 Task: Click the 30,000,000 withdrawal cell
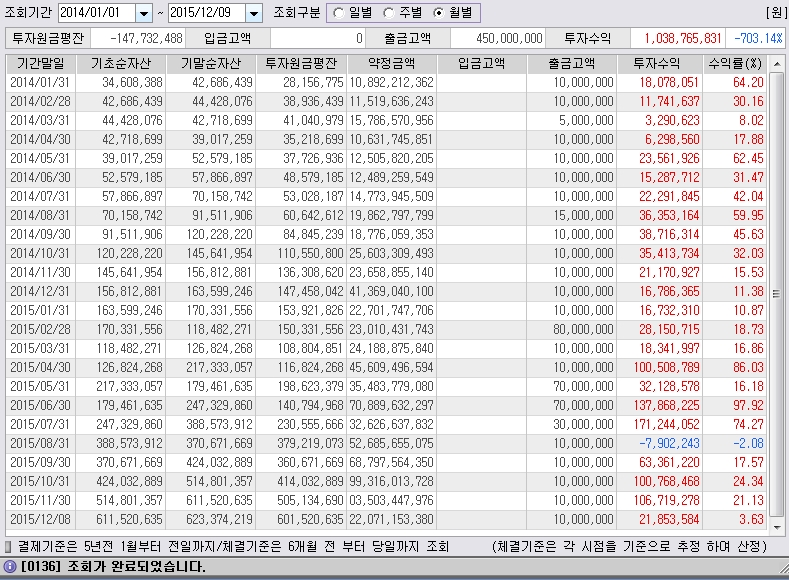(x=572, y=425)
